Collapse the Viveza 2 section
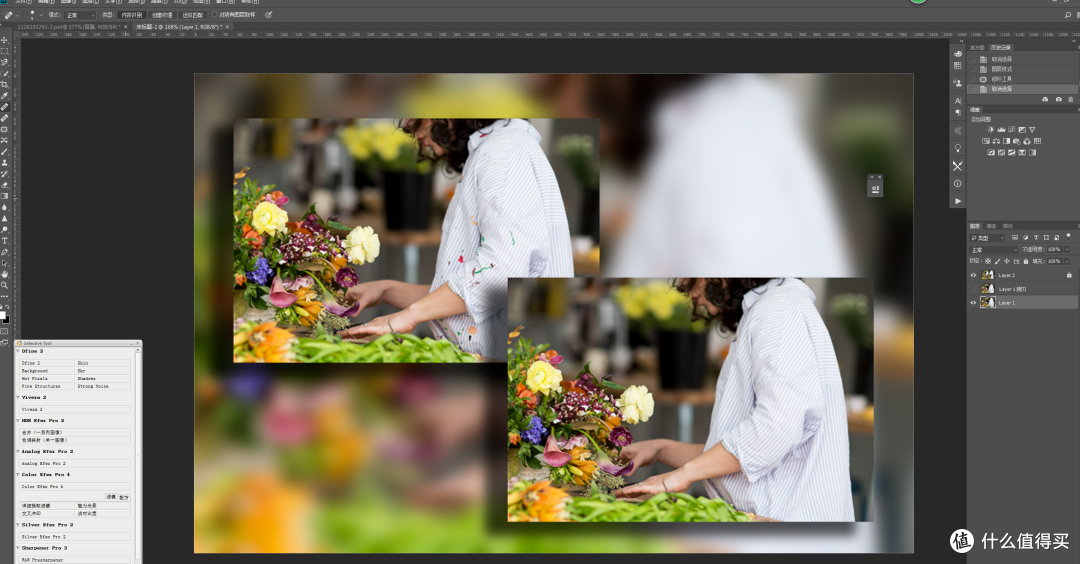Image resolution: width=1080 pixels, height=564 pixels. 18,397
